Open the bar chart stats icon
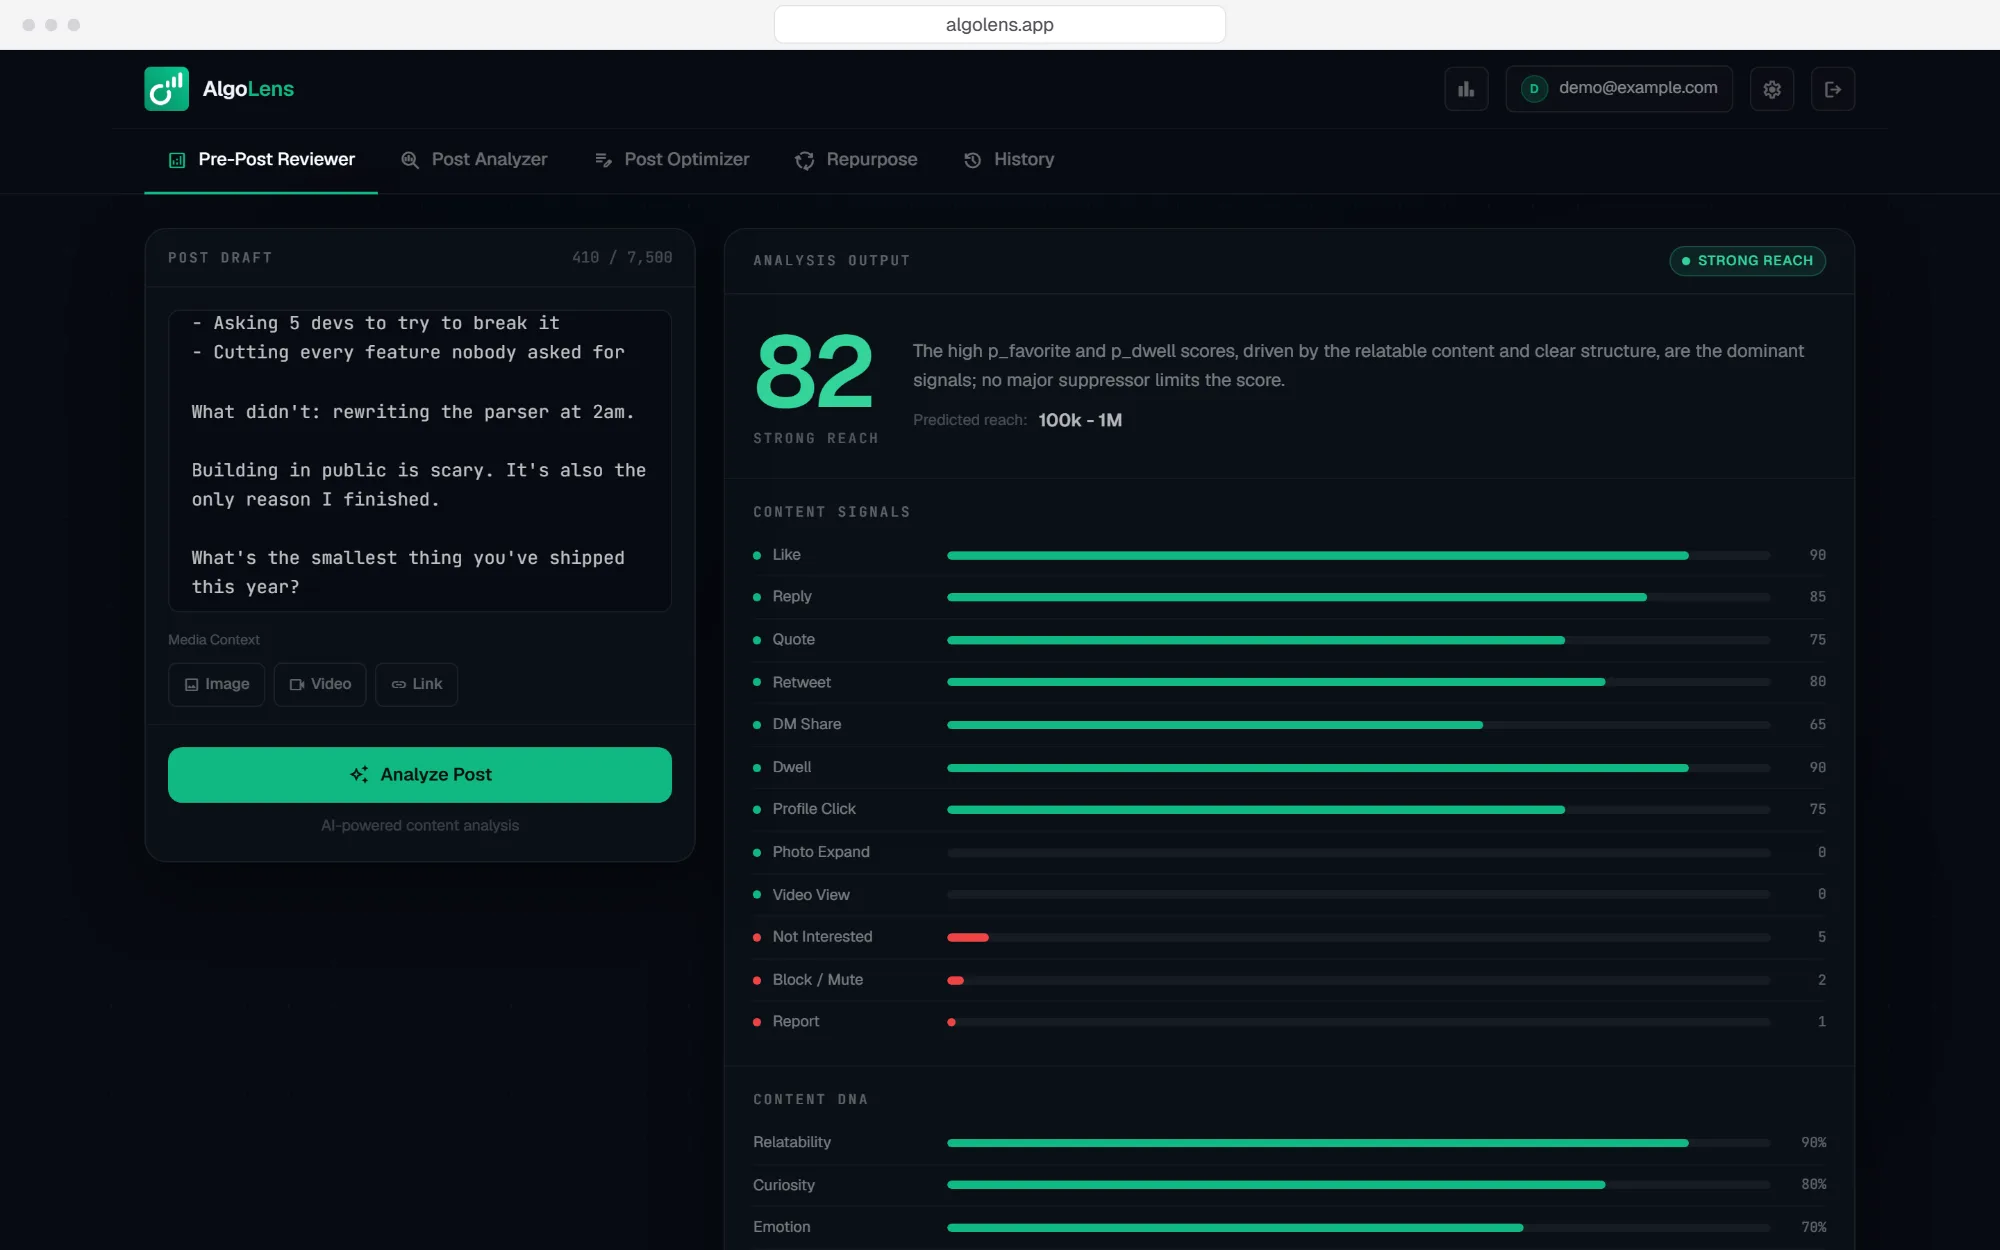The width and height of the screenshot is (2000, 1250). tap(1466, 89)
